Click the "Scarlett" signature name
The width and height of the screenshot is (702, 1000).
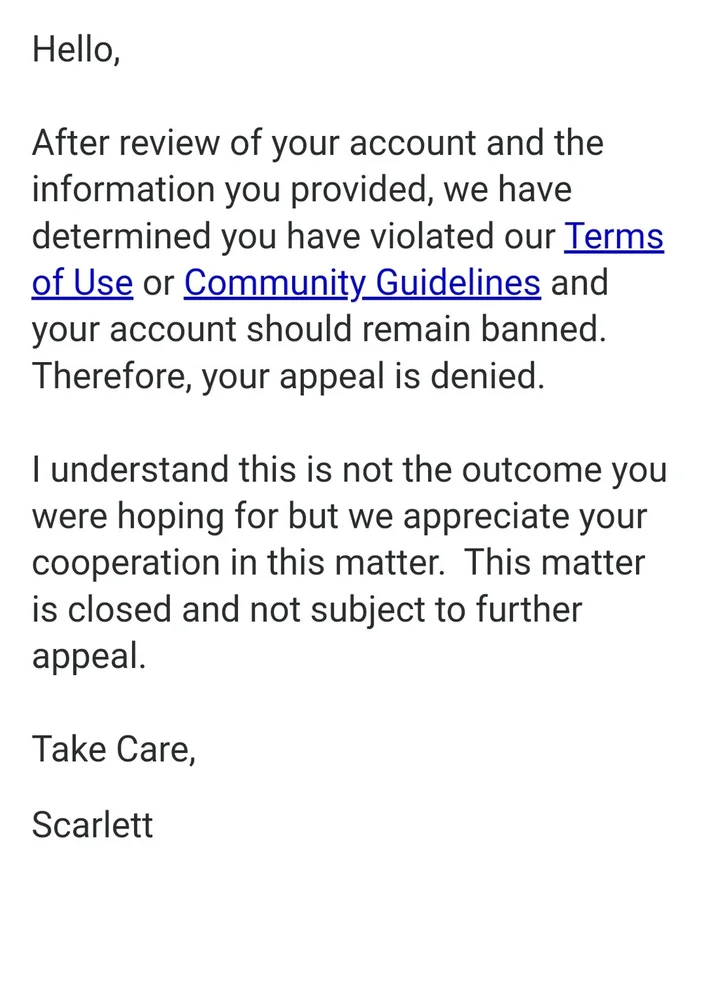tap(93, 825)
